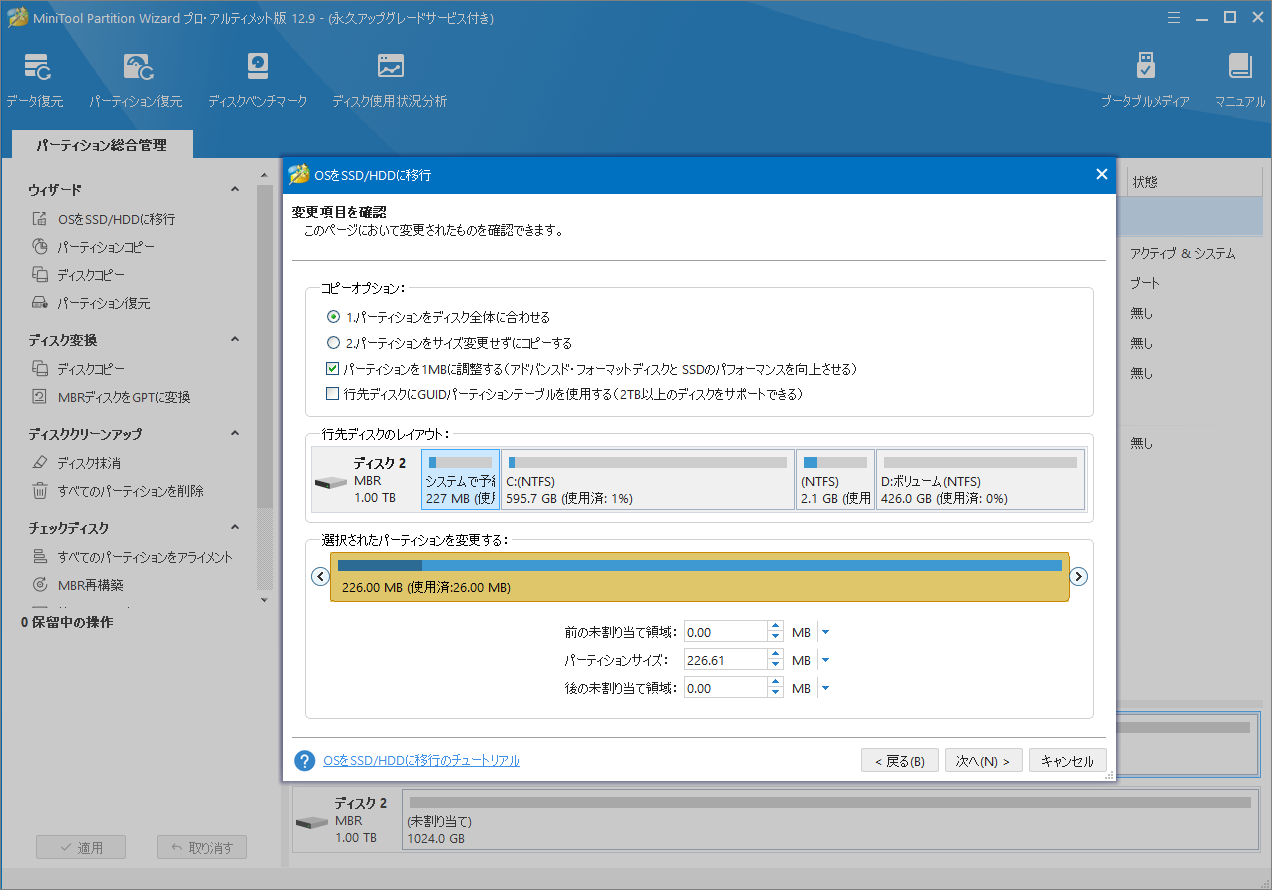This screenshot has height=890, width=1272.
Task: Select (NTFS) 2.1 GB partition block
Action: 836,479
